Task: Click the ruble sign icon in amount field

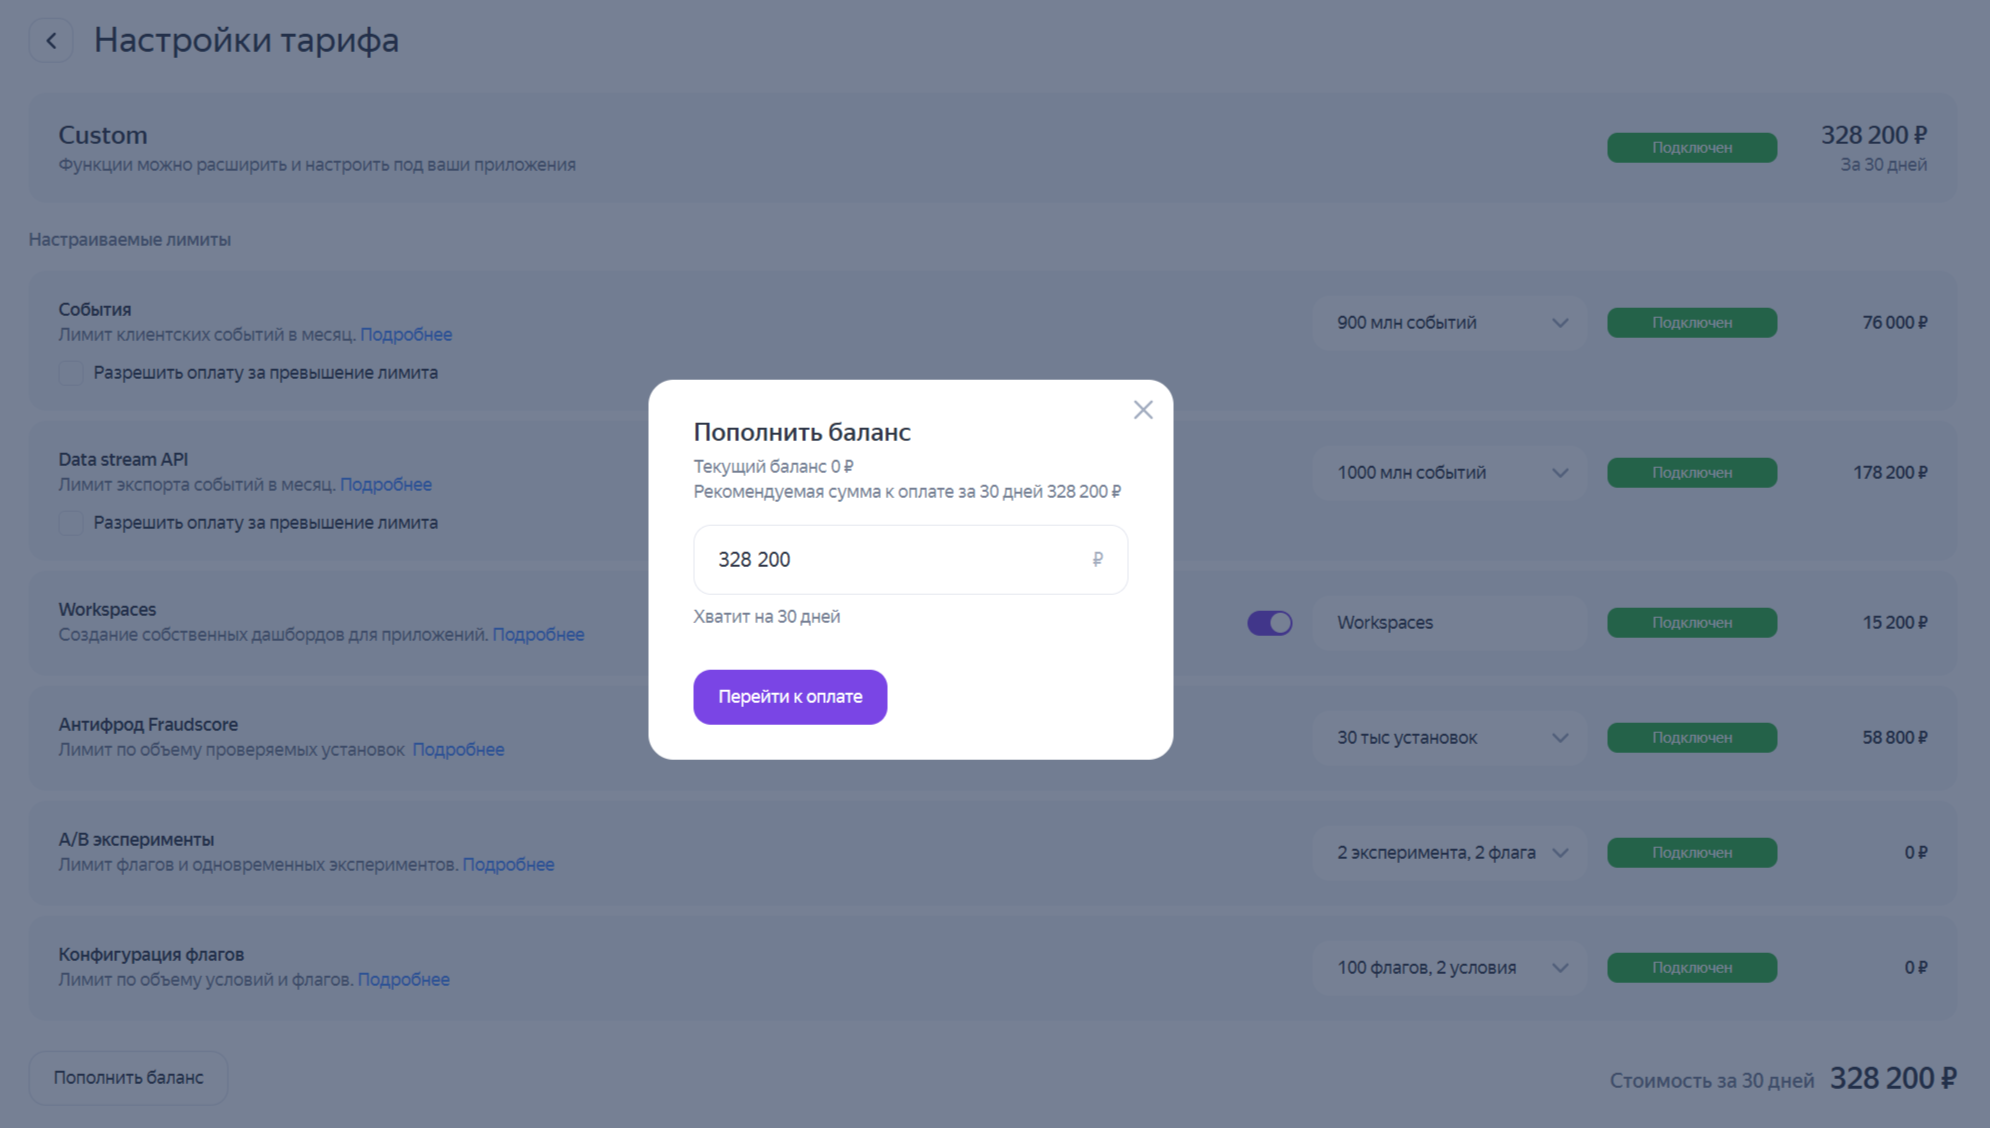Action: (x=1097, y=560)
